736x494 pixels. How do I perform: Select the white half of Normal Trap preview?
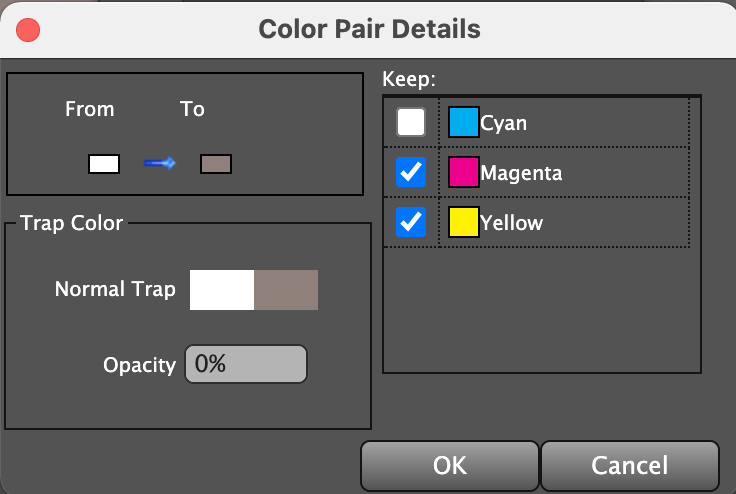tap(222, 290)
